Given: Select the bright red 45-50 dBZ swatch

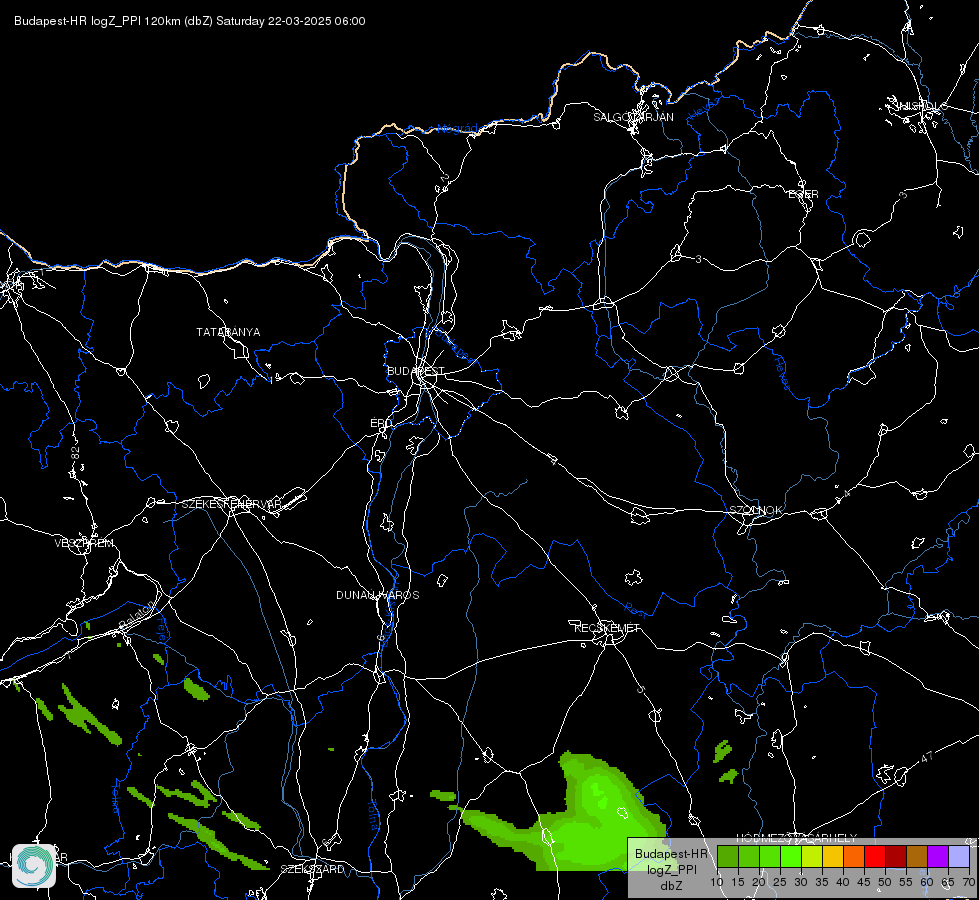Looking at the screenshot, I should pyautogui.click(x=875, y=856).
